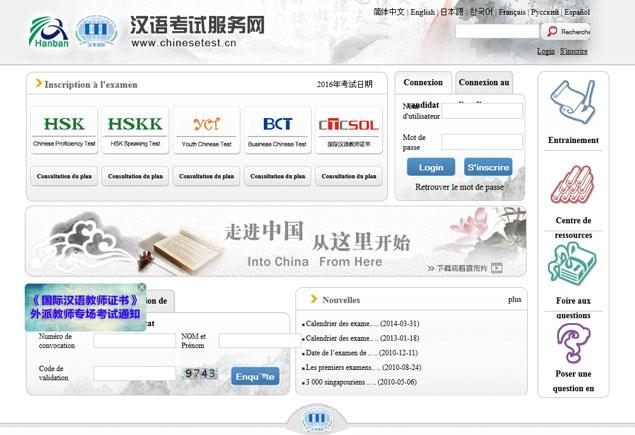Click the blue S'inscrire button
This screenshot has height=435, width=635.
[x=488, y=167]
